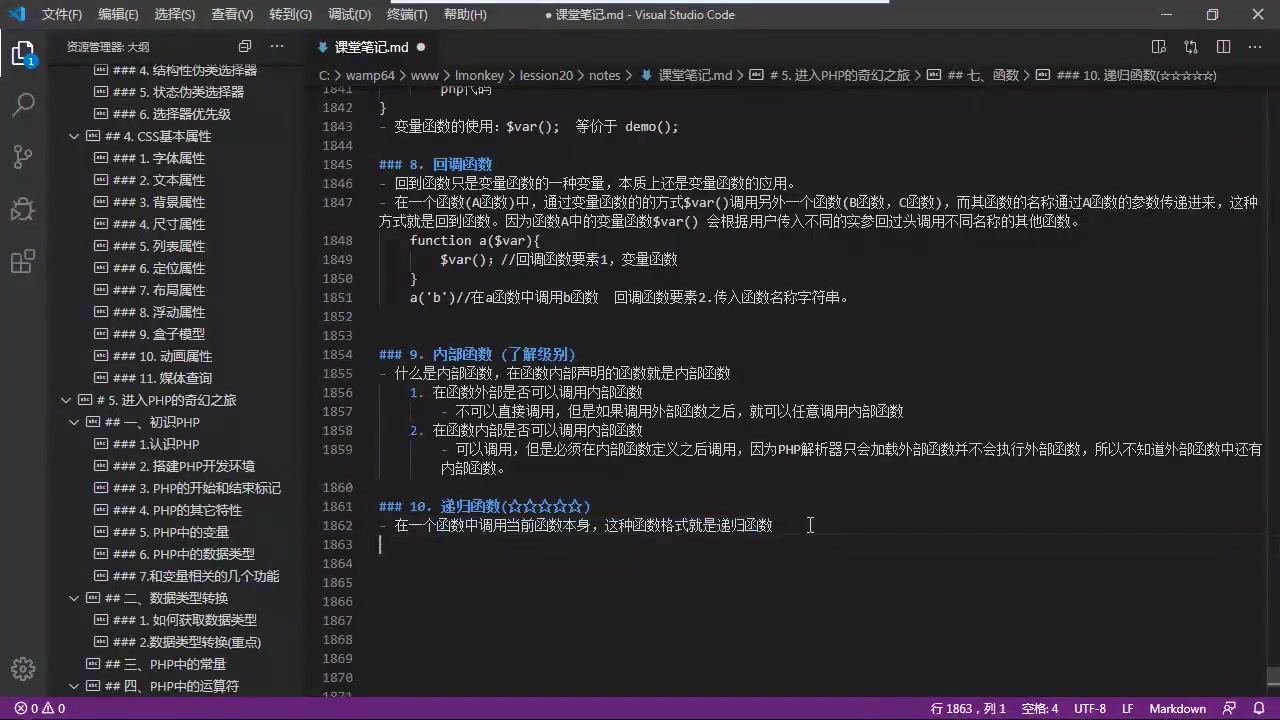The height and width of the screenshot is (720, 1280).
Task: Collapse all outline items icon
Action: pos(245,46)
